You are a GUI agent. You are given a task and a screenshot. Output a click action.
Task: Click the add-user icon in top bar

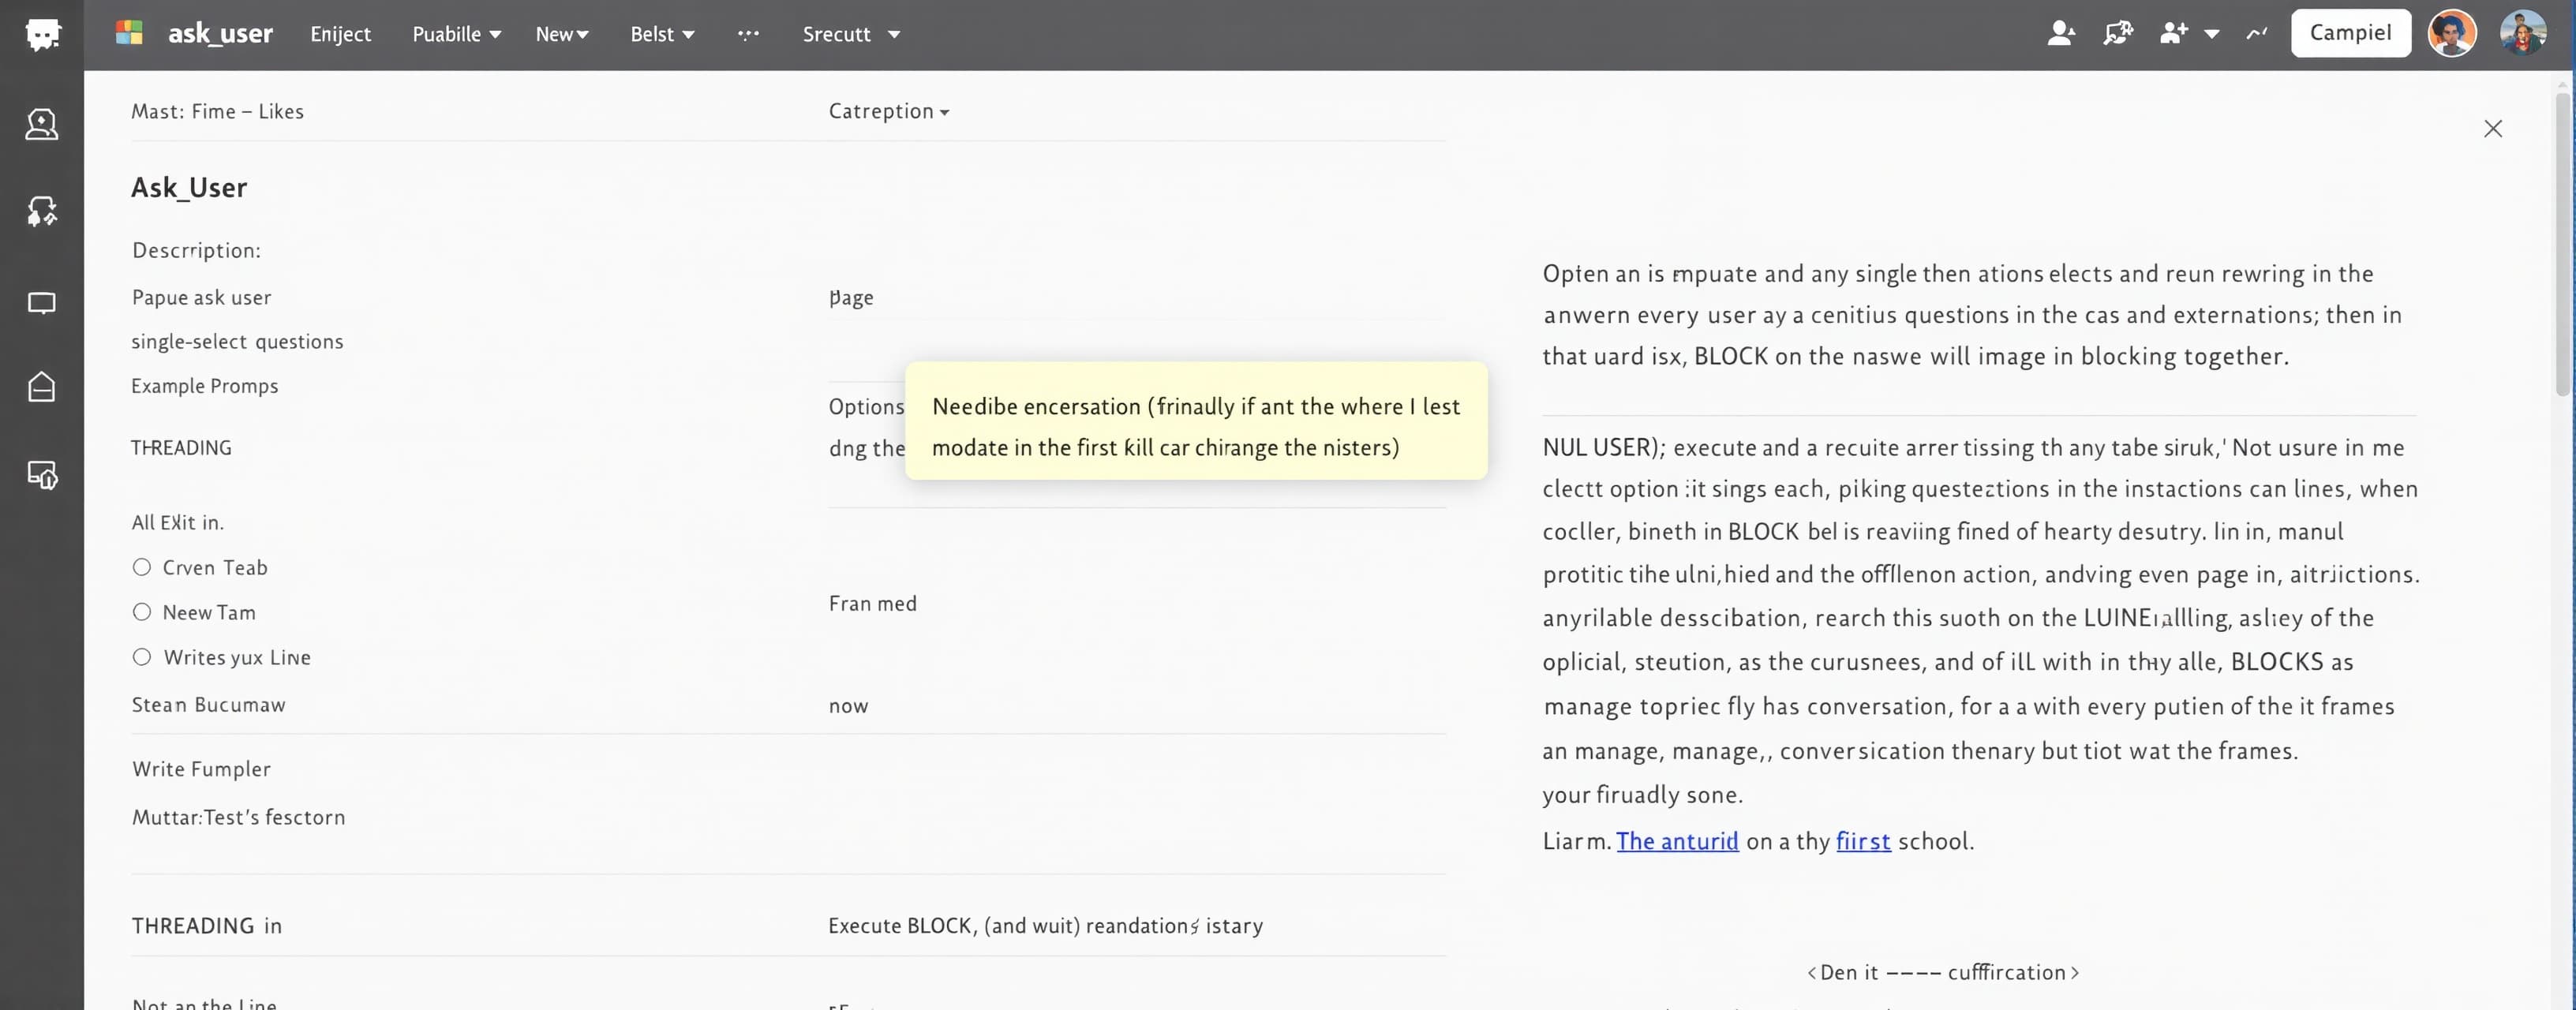pos(2174,34)
